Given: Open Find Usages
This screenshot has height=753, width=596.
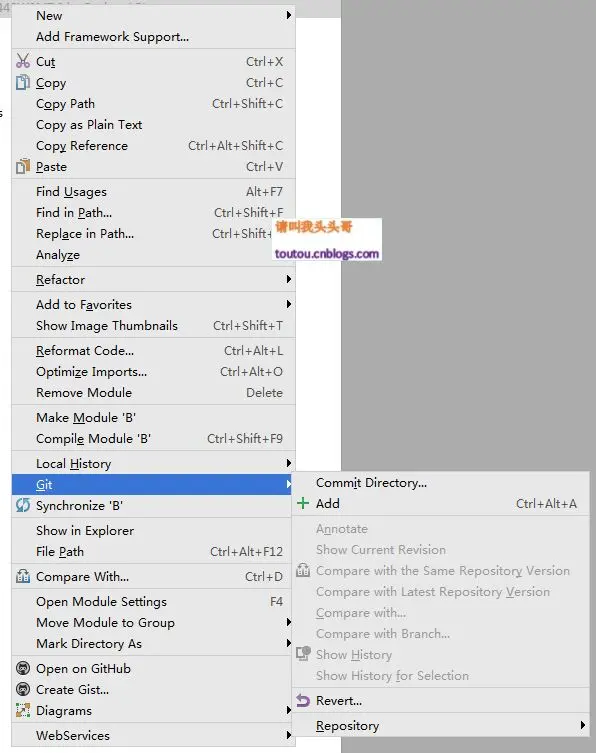Looking at the screenshot, I should point(153,191).
